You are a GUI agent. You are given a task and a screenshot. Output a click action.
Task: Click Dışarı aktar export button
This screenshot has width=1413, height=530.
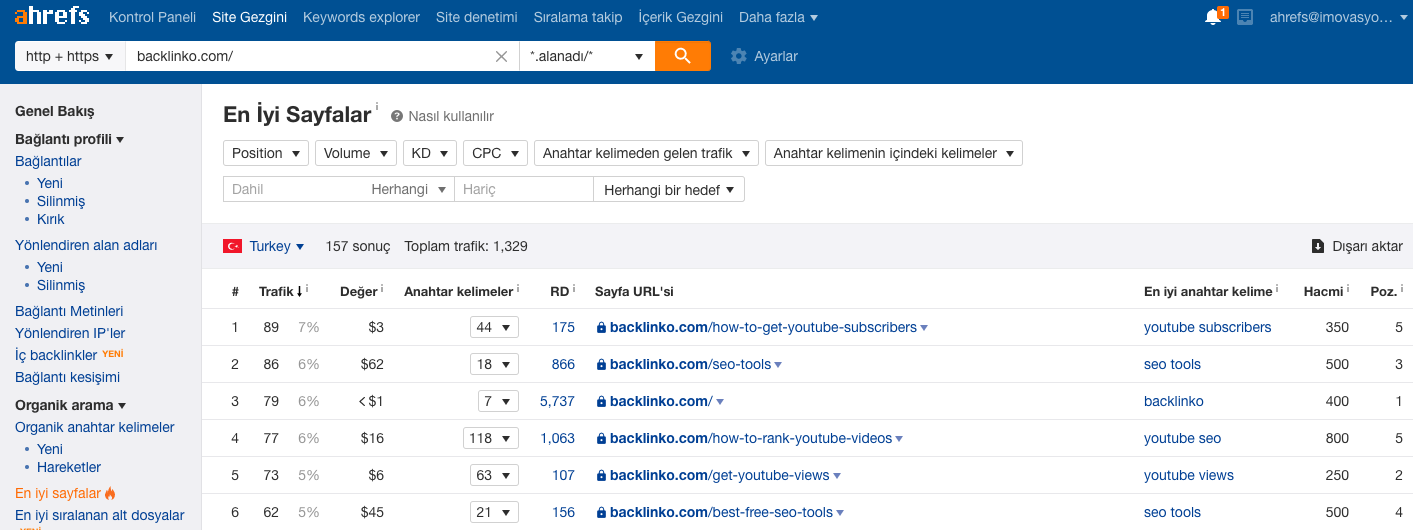[x=1357, y=246]
